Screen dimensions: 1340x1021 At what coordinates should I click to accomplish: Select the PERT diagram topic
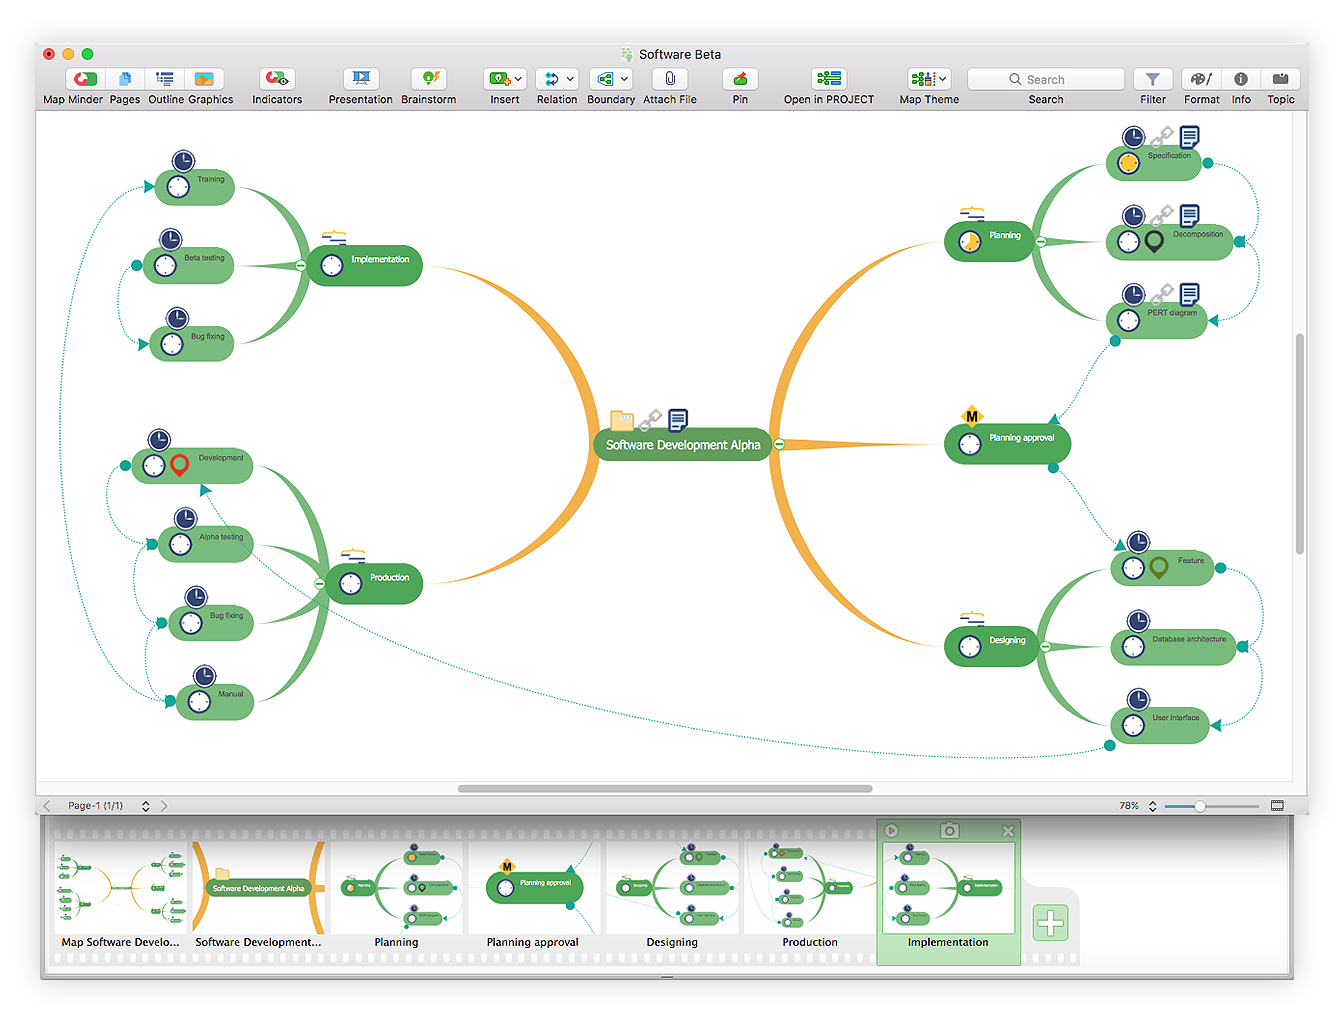pyautogui.click(x=1157, y=320)
